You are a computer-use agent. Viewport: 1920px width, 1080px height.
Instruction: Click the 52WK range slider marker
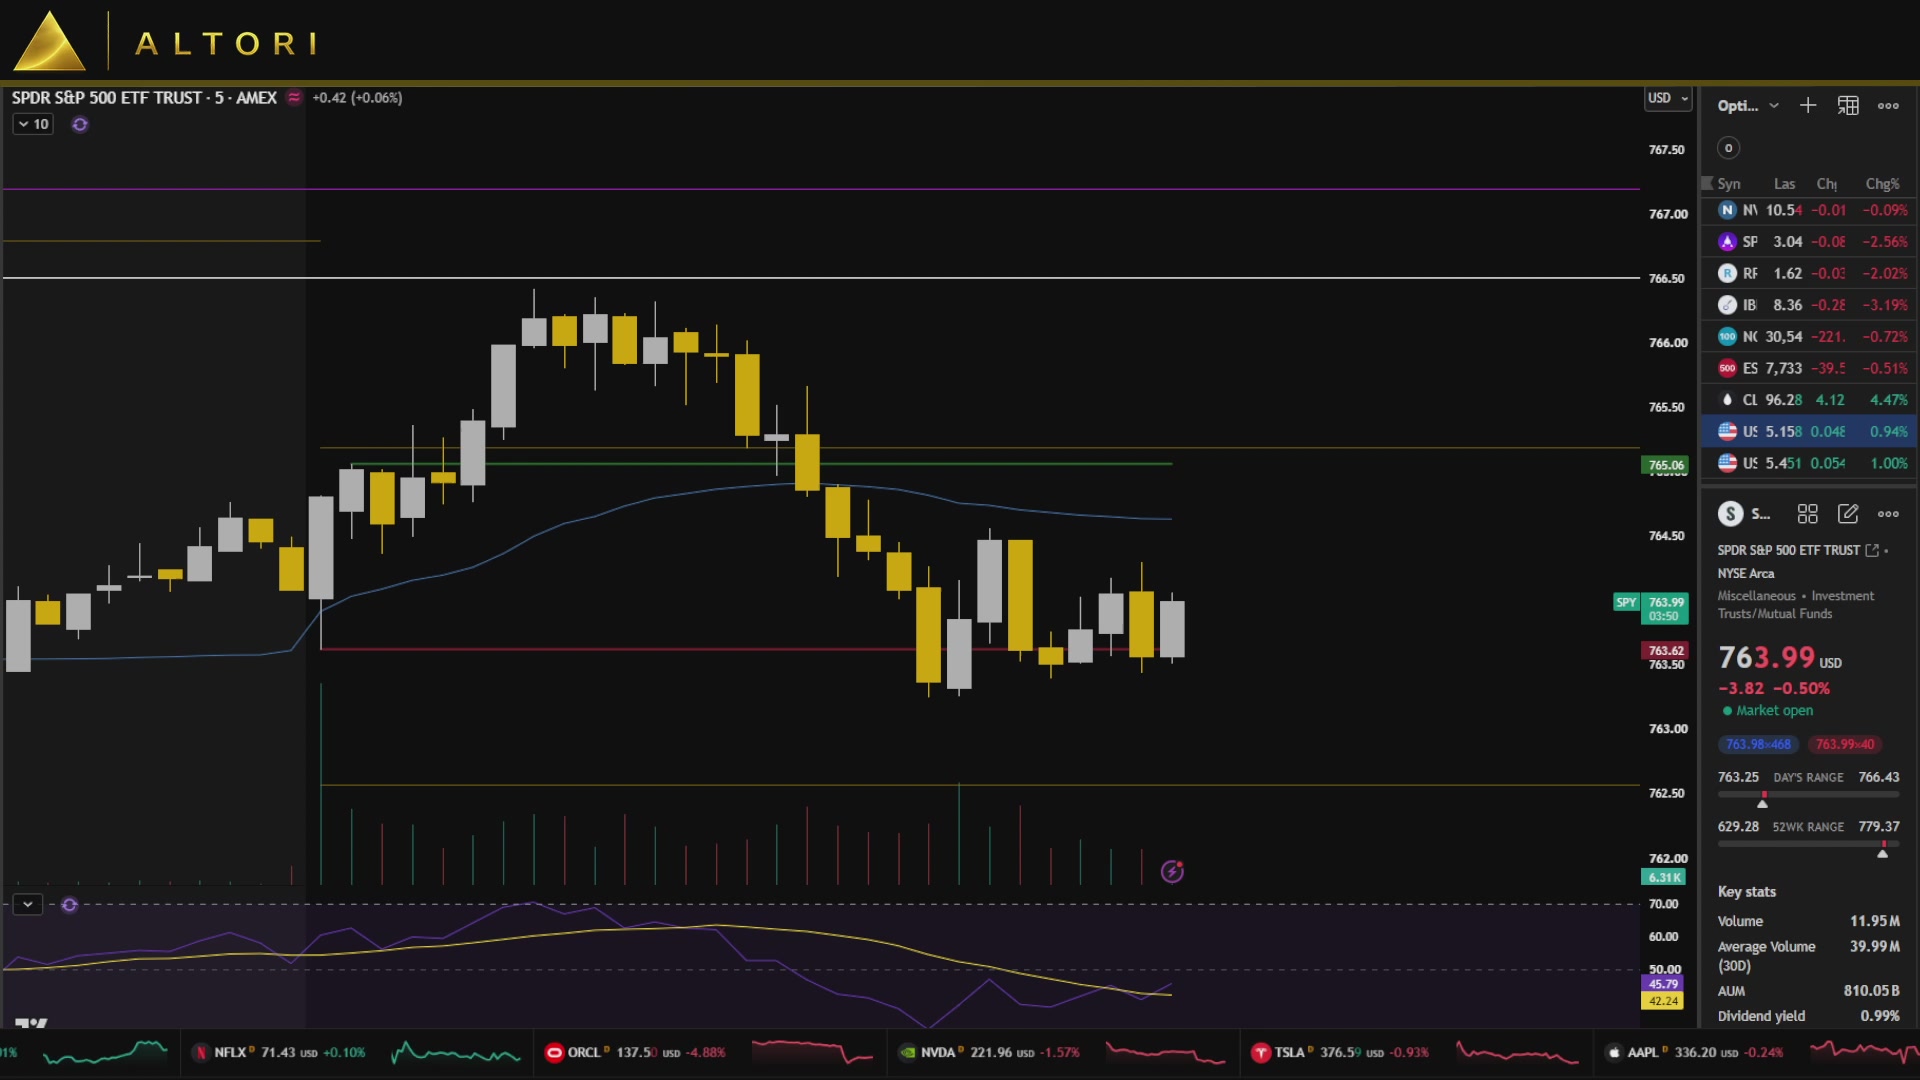tap(1883, 852)
